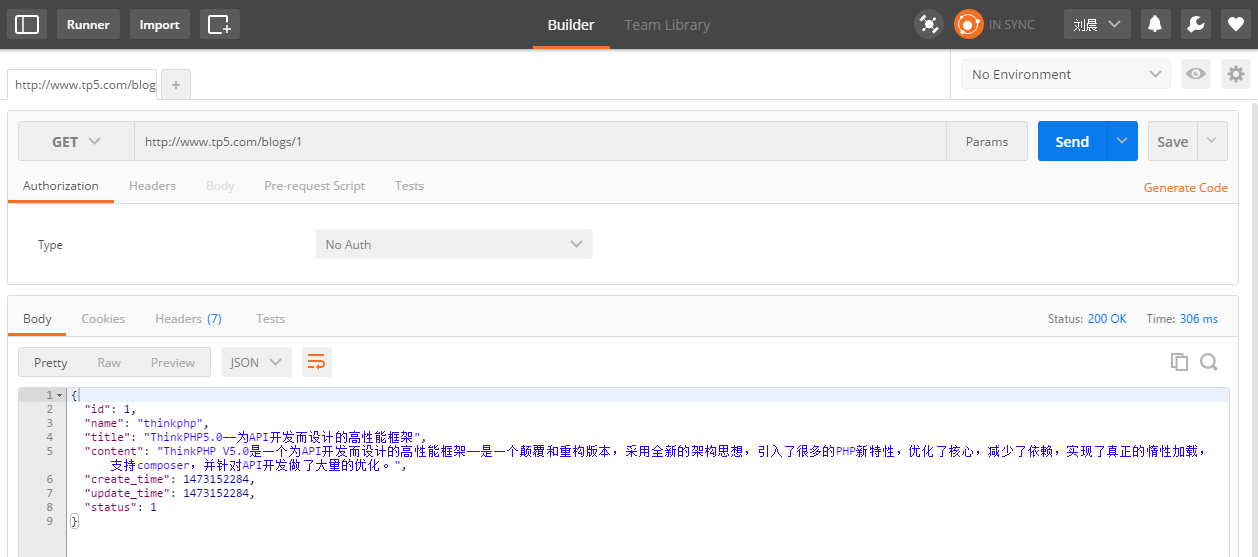The height and width of the screenshot is (557, 1258).
Task: Click the interceptor satellite icon
Action: click(x=929, y=25)
